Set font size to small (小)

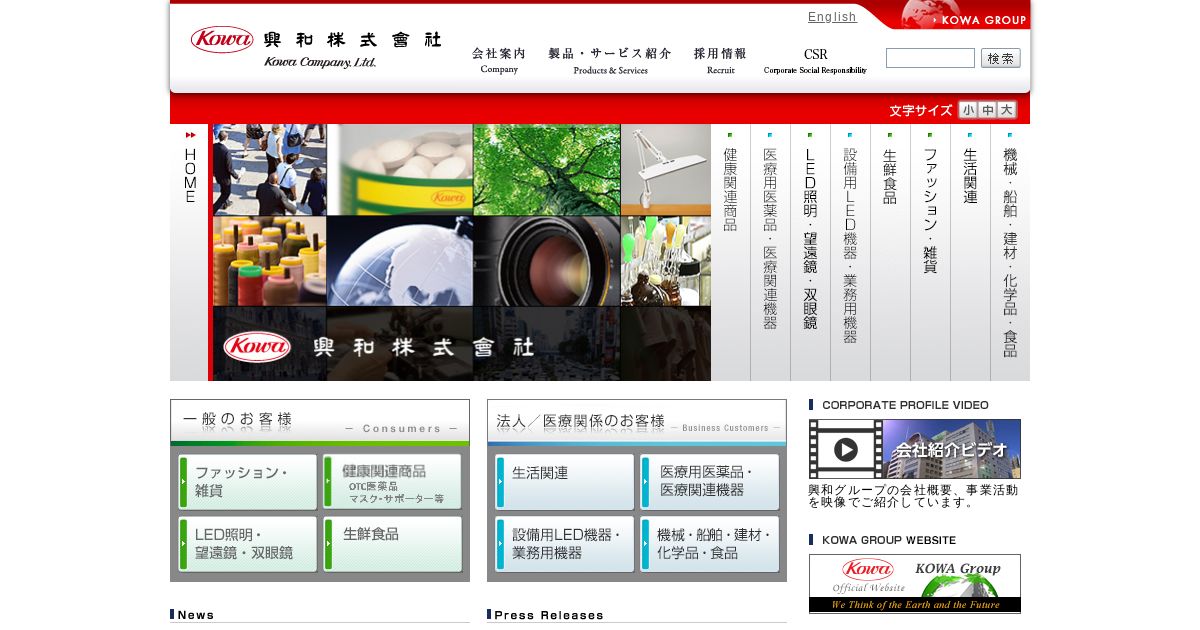(x=968, y=110)
